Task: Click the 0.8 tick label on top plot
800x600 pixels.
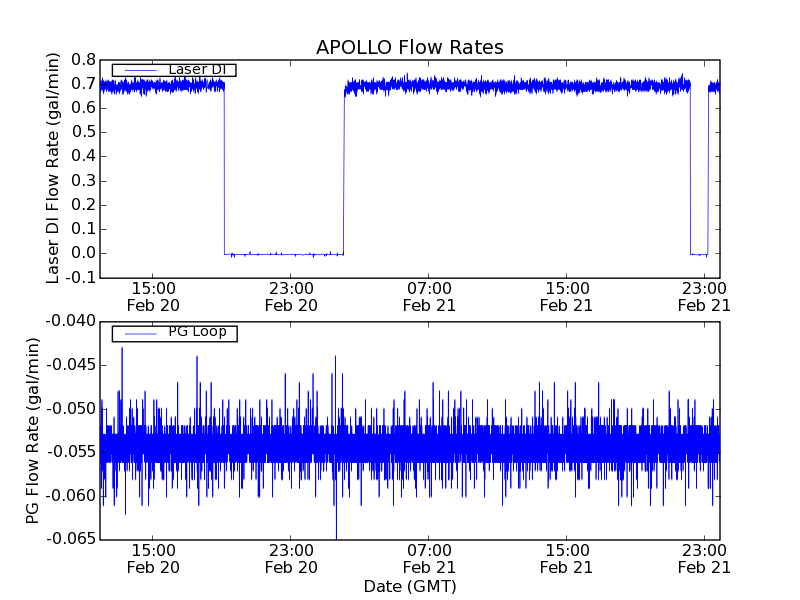Action: click(x=84, y=60)
